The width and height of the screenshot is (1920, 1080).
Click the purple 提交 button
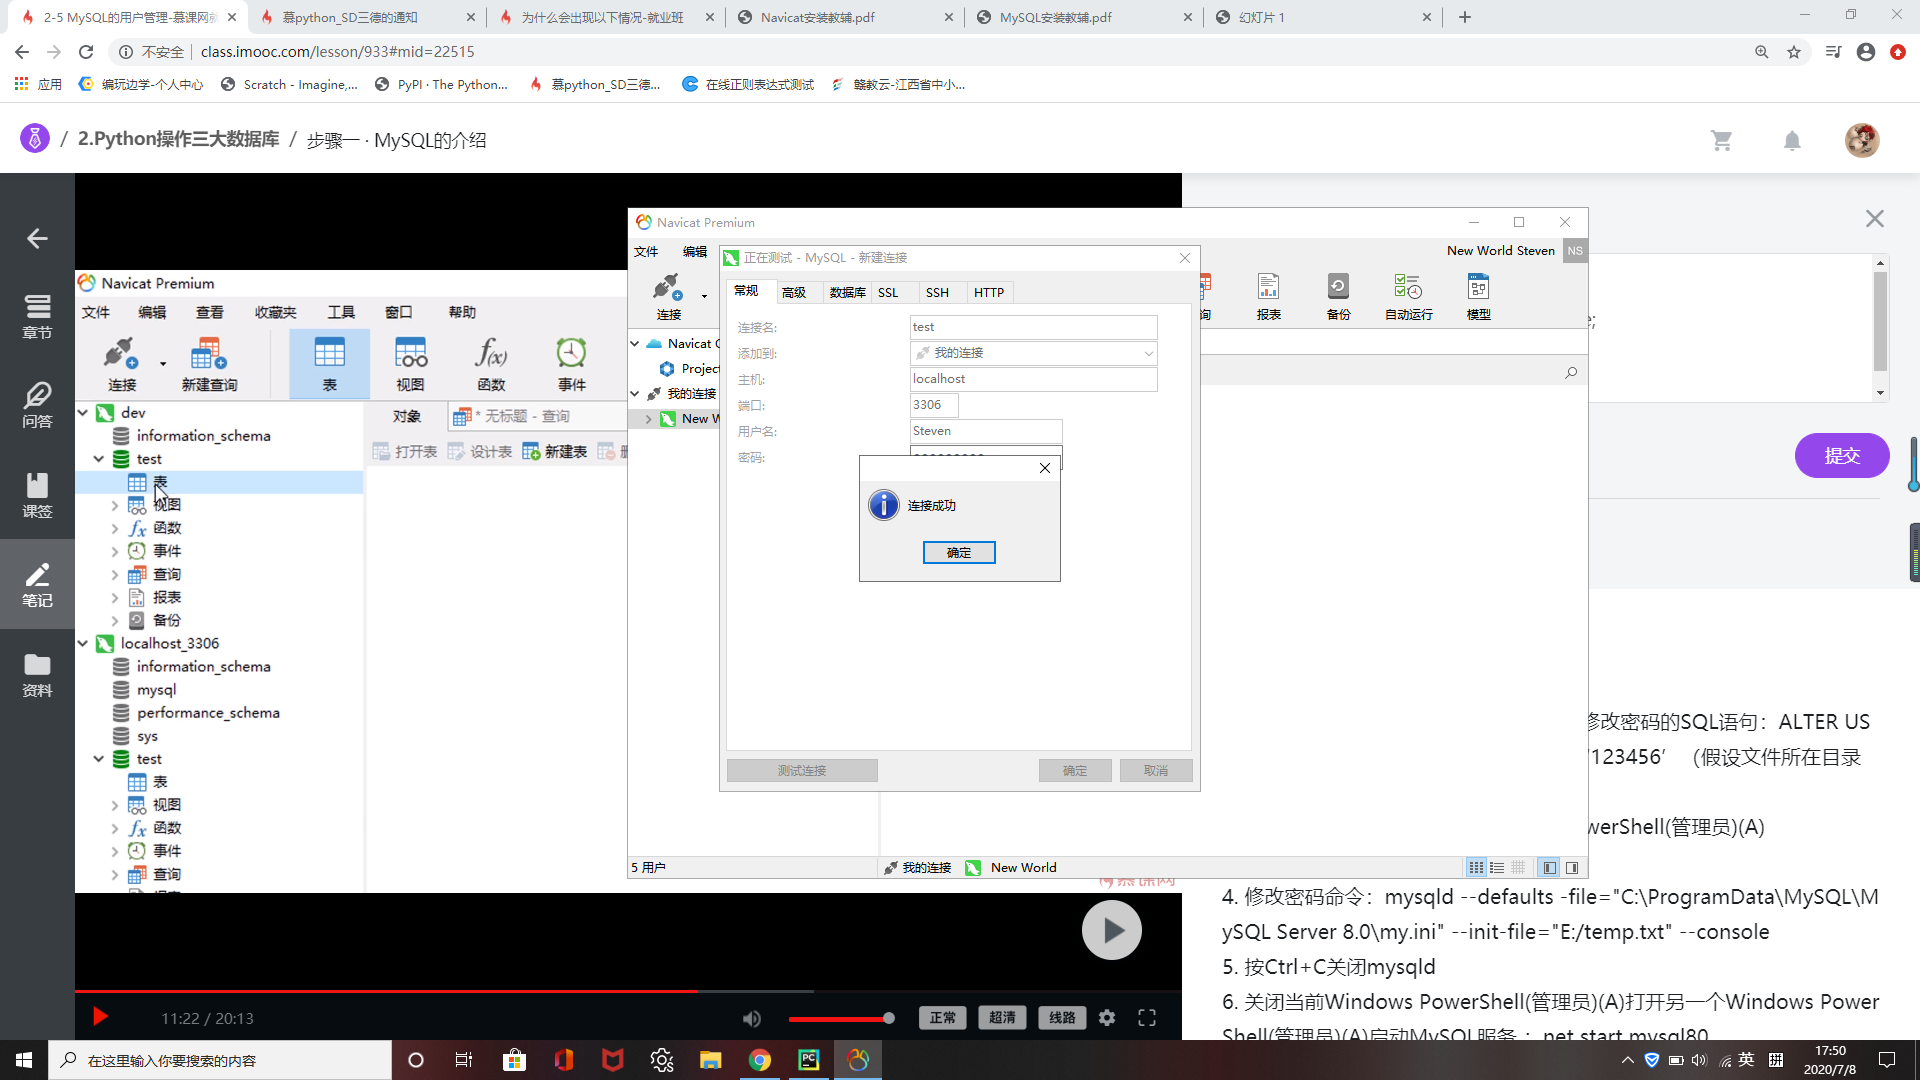pos(1842,455)
